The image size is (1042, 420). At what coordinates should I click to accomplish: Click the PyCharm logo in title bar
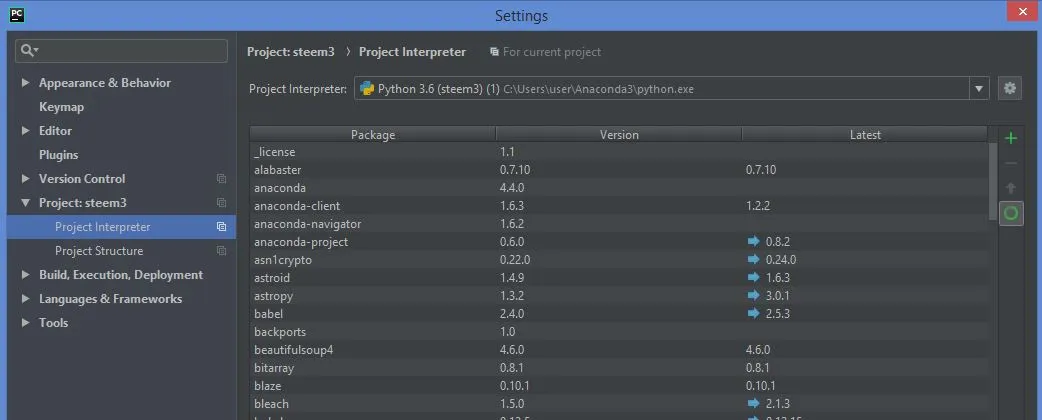pyautogui.click(x=17, y=15)
